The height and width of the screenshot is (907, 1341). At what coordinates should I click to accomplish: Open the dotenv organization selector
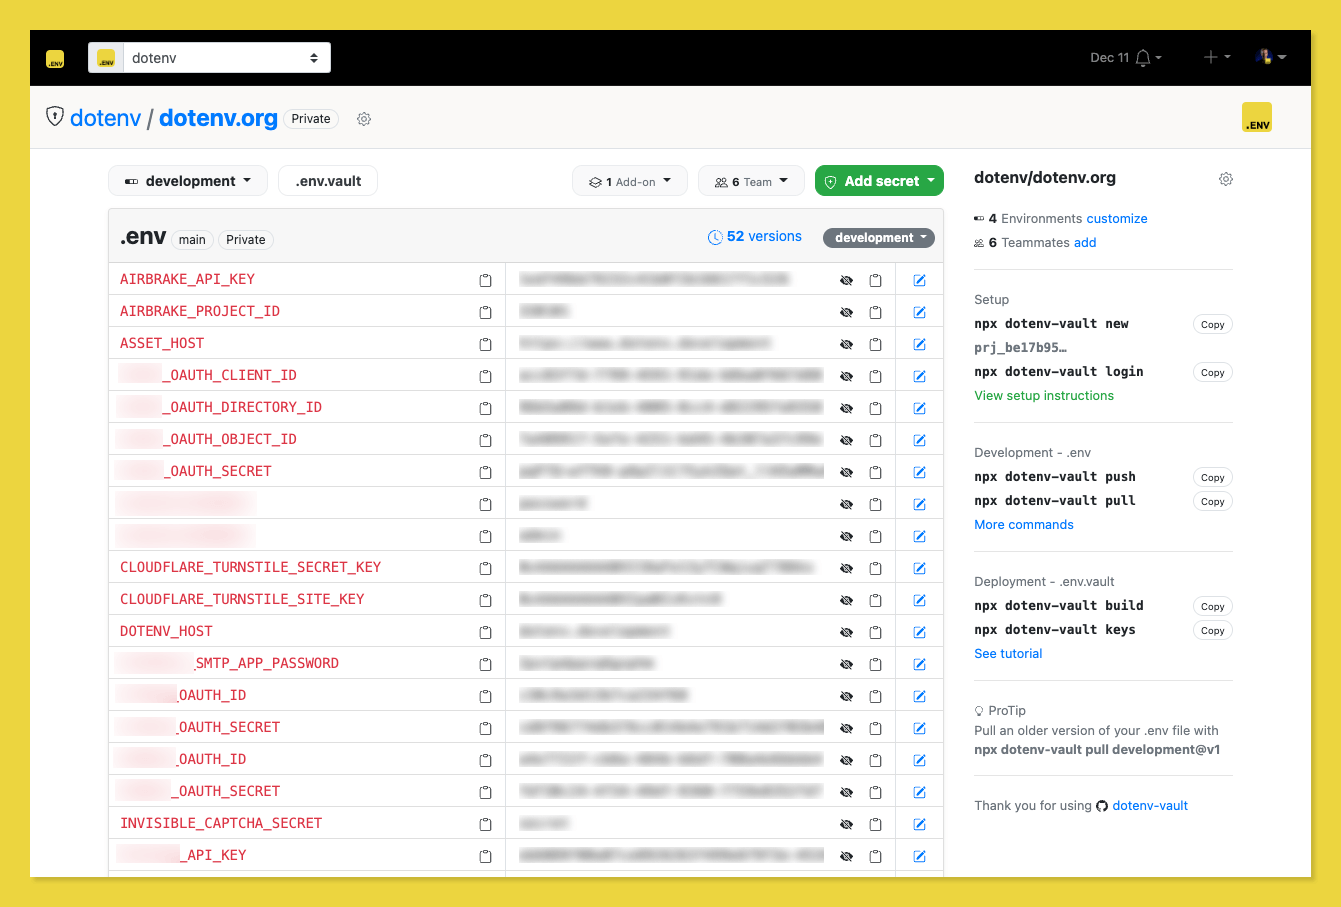coord(209,58)
